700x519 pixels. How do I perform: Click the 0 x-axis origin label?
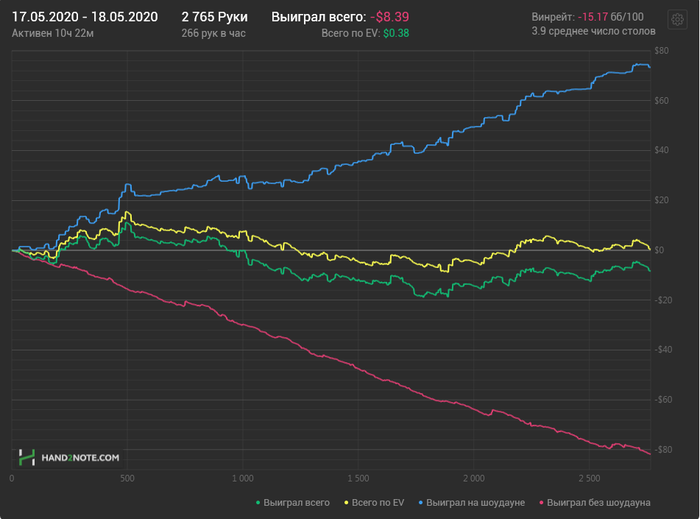tap(12, 478)
